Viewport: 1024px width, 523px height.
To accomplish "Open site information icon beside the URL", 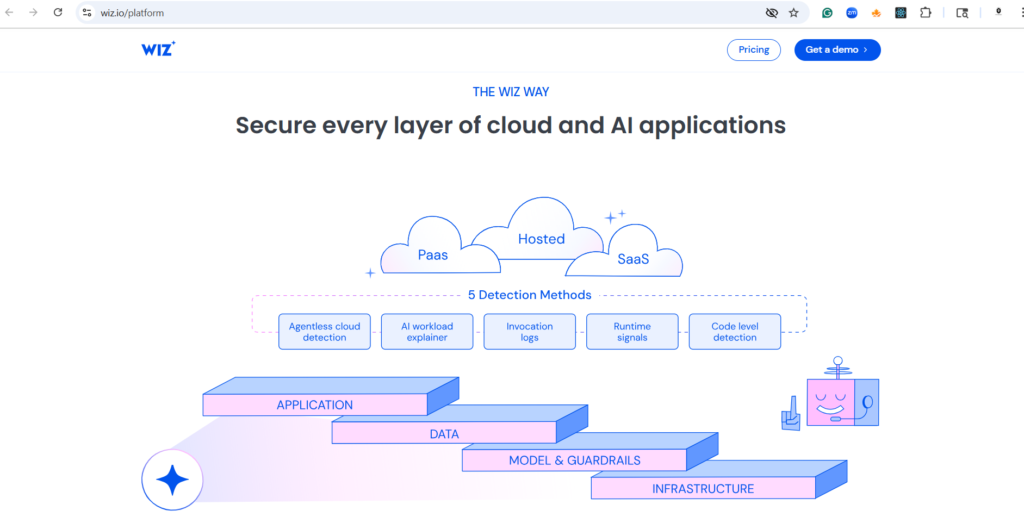I will click(x=87, y=13).
